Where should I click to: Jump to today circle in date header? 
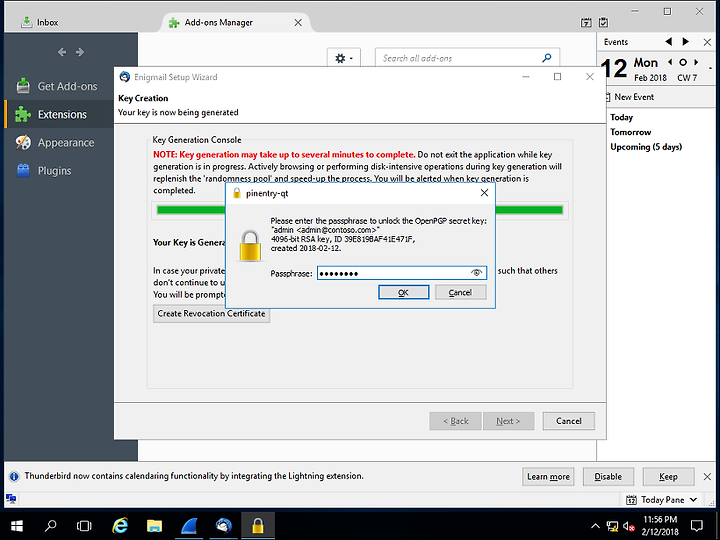click(683, 62)
